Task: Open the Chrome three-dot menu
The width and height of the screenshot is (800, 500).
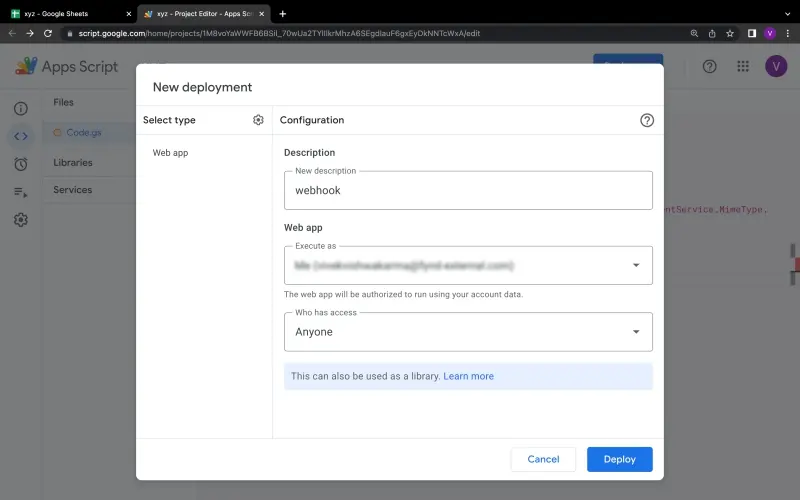Action: click(x=788, y=33)
